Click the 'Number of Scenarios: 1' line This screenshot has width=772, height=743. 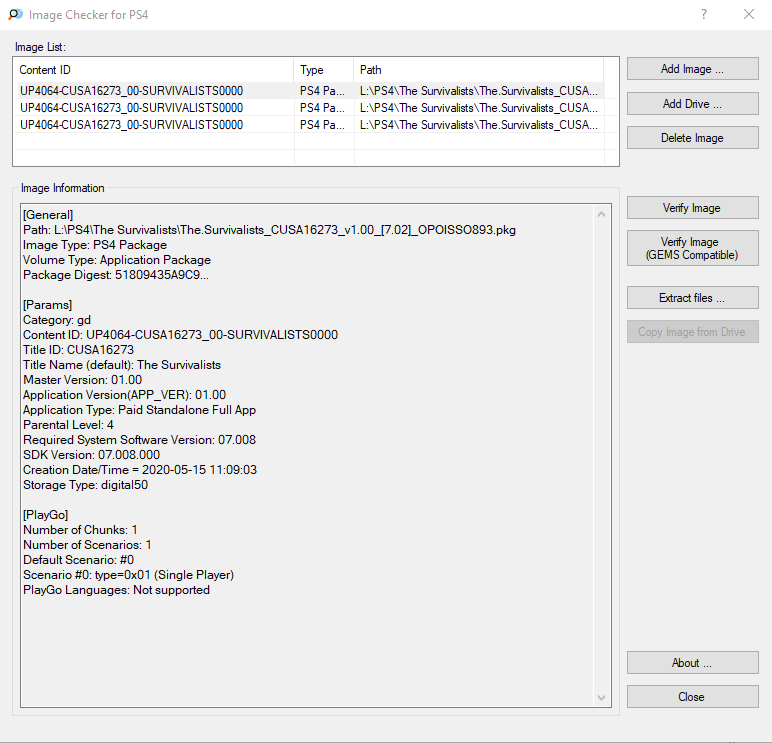click(87, 545)
